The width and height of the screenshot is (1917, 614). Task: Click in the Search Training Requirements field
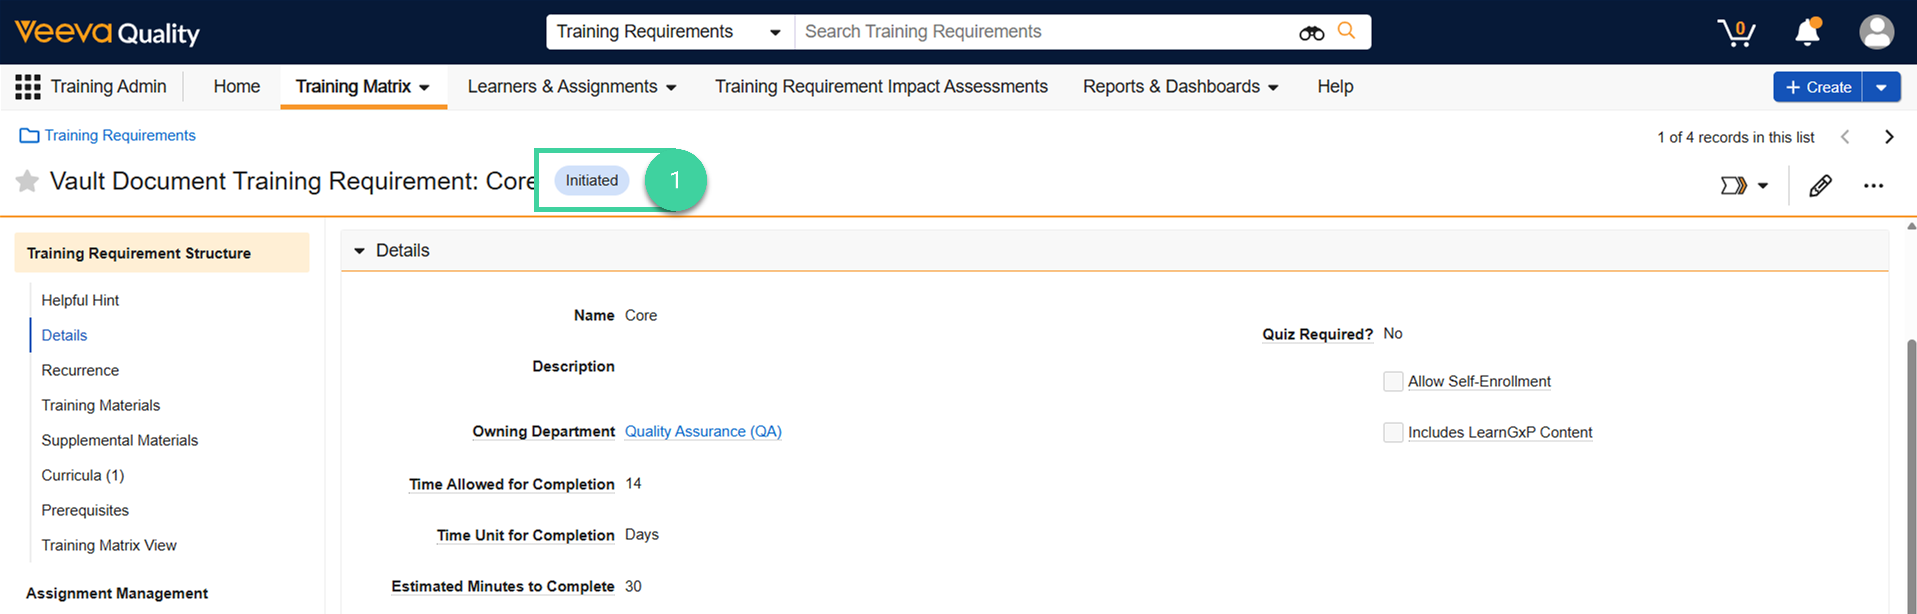pyautogui.click(x=1045, y=32)
